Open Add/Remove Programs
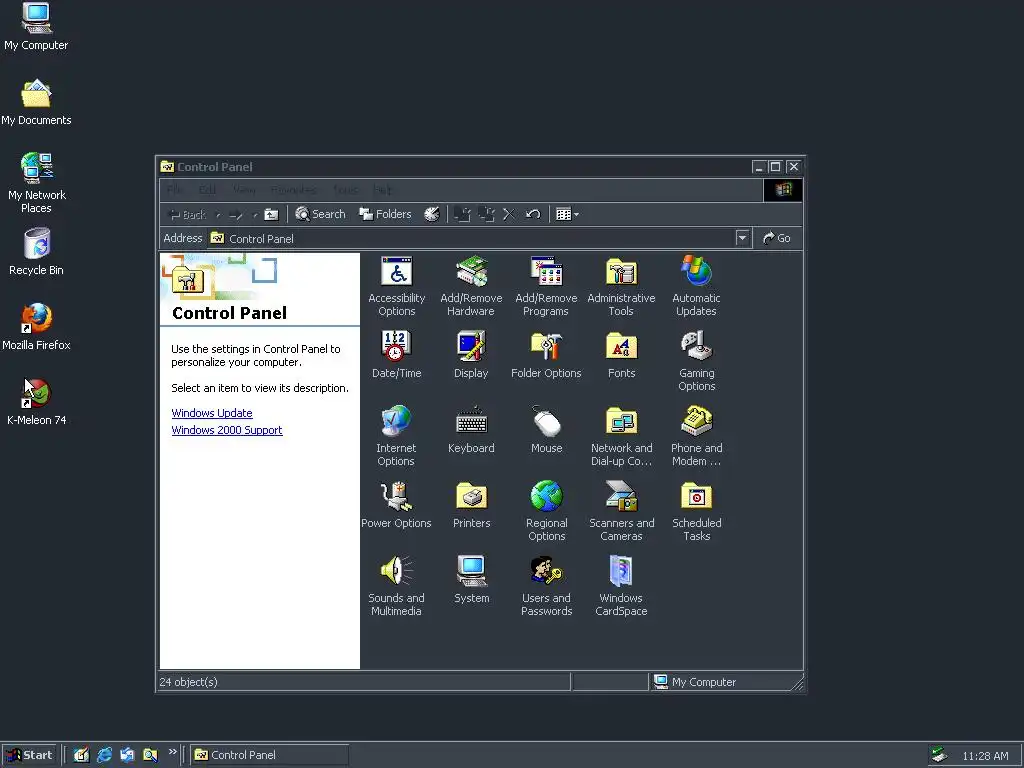The height and width of the screenshot is (768, 1024). point(546,286)
